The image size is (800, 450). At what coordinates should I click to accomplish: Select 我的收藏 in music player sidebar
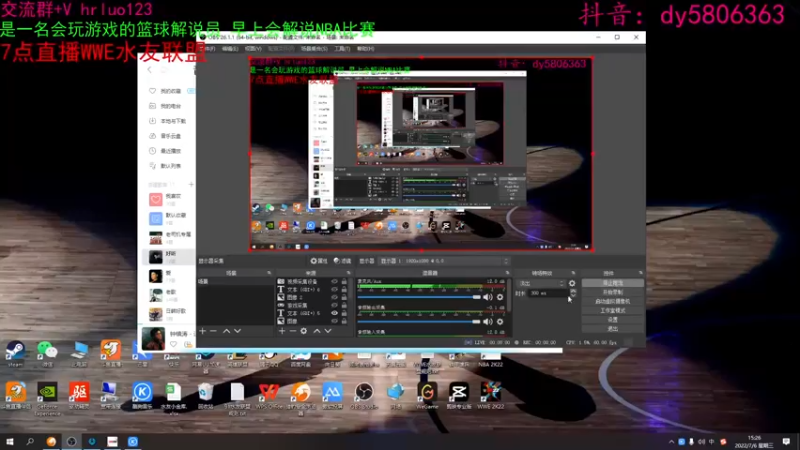tap(170, 91)
